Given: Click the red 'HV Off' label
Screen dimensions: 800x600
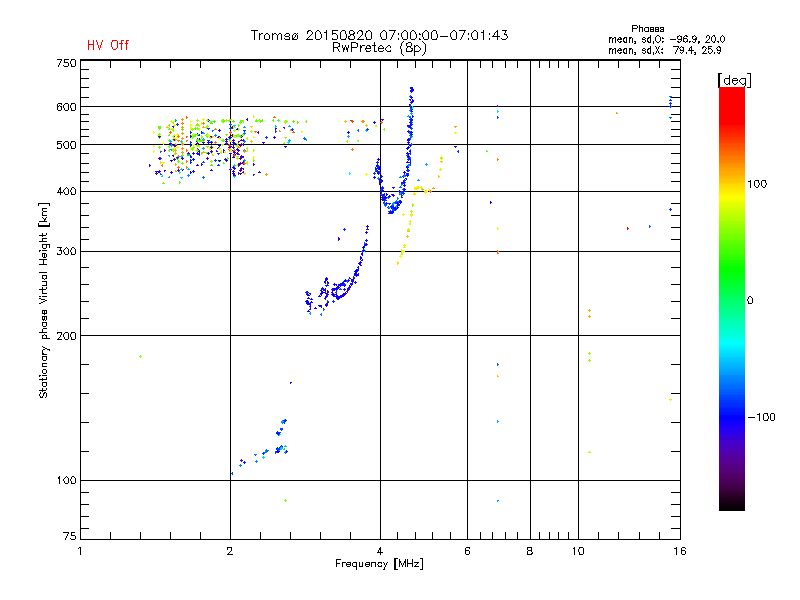Looking at the screenshot, I should pyautogui.click(x=108, y=45).
